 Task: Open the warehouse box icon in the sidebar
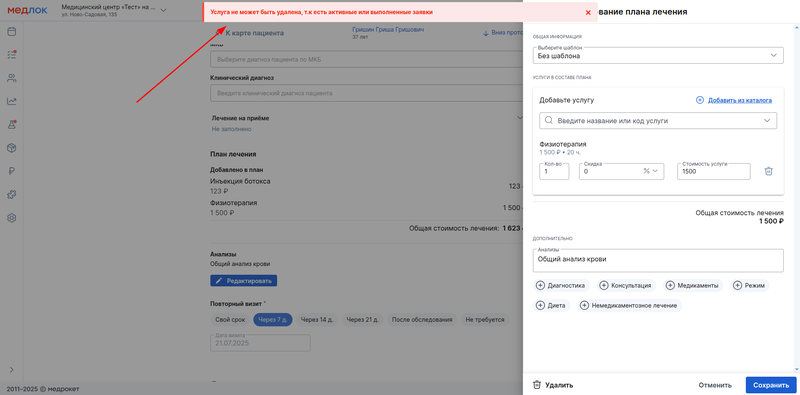[x=12, y=148]
